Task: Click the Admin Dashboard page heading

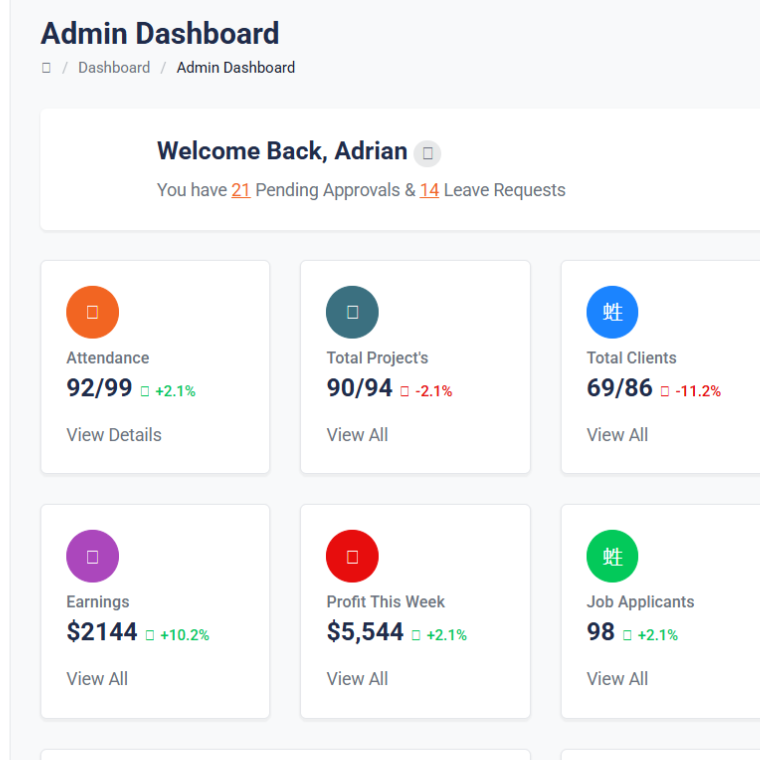Action: click(160, 33)
